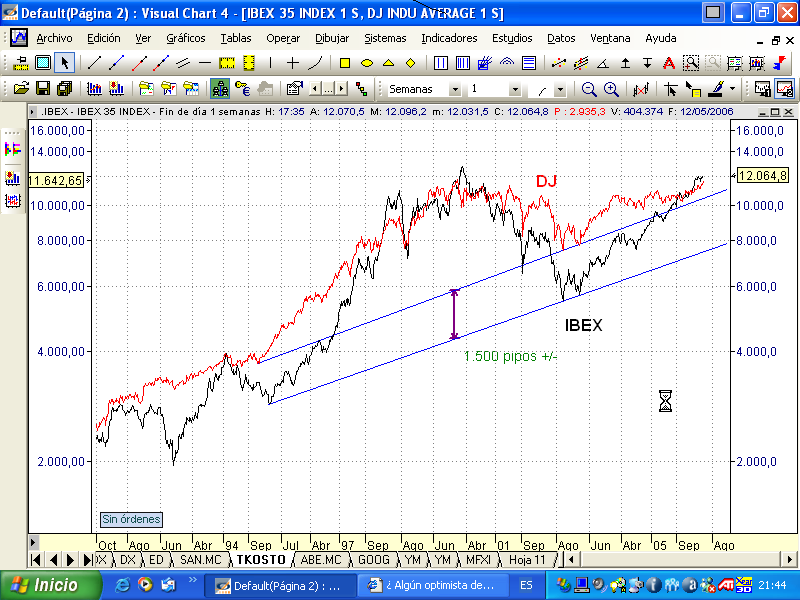The width and height of the screenshot is (800, 600).
Task: Click the delete bars red X icon
Action: [x=641, y=89]
